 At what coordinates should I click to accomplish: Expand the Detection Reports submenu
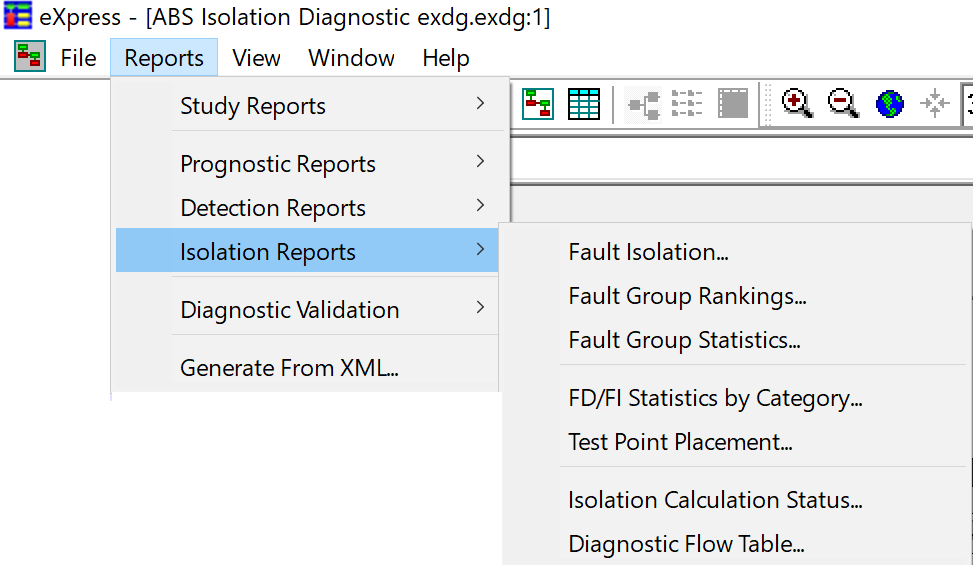click(310, 208)
